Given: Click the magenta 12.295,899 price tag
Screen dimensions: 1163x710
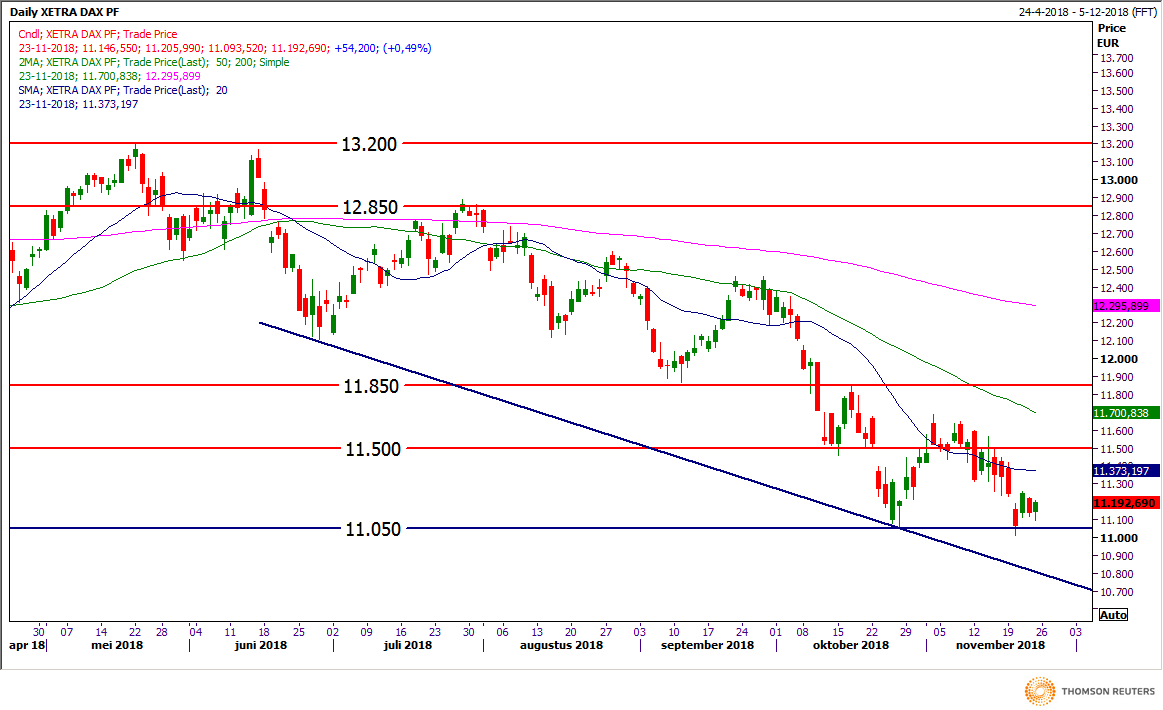Looking at the screenshot, I should [1125, 306].
